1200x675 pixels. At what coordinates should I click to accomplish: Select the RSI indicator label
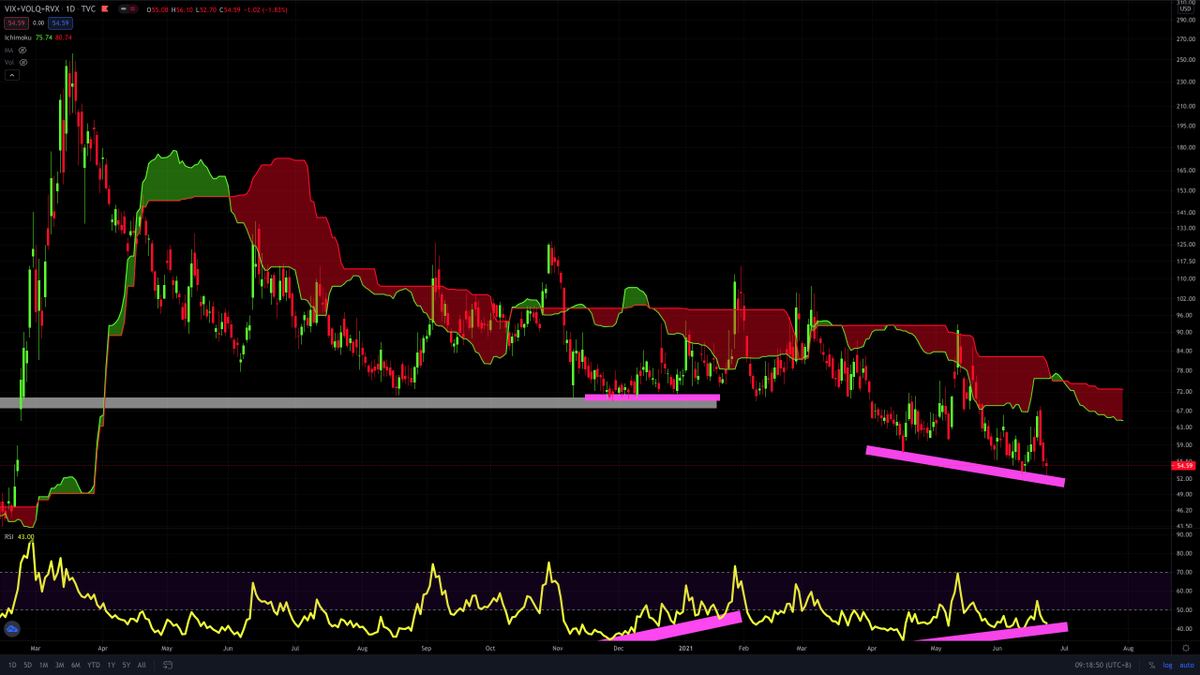click(8, 537)
